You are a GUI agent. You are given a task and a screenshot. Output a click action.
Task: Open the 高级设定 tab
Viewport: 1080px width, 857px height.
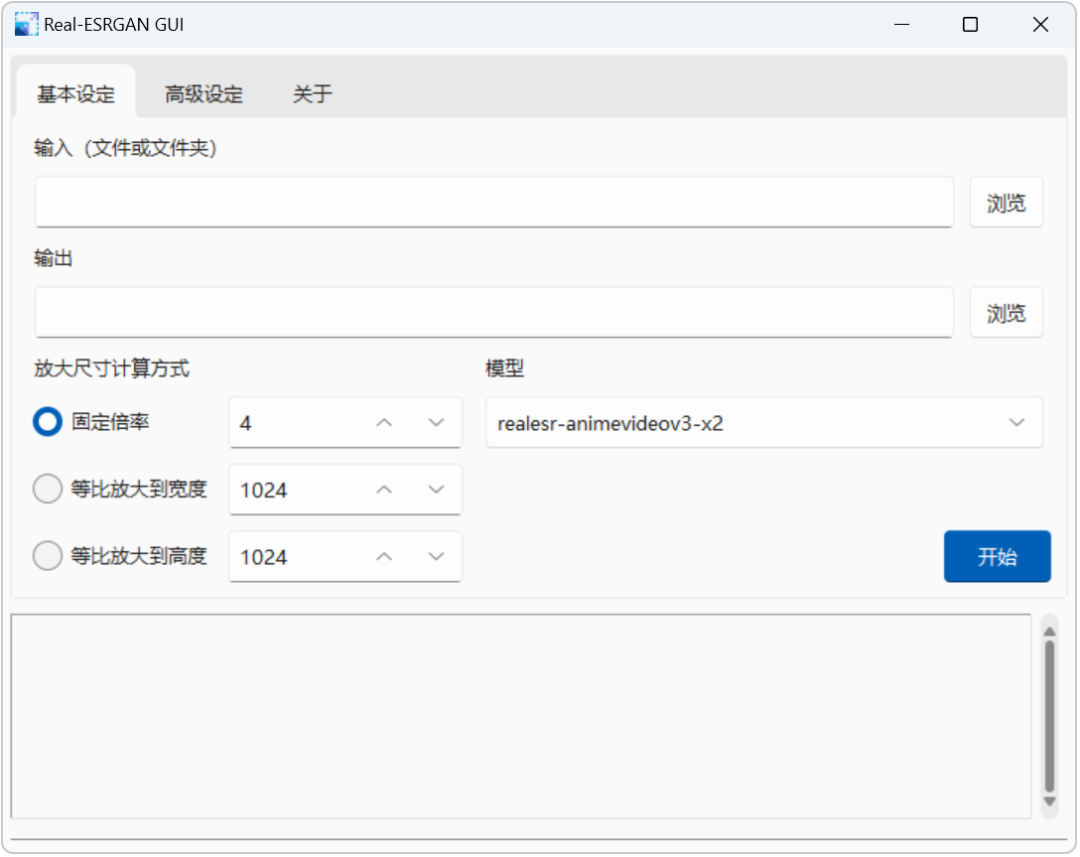coord(204,94)
